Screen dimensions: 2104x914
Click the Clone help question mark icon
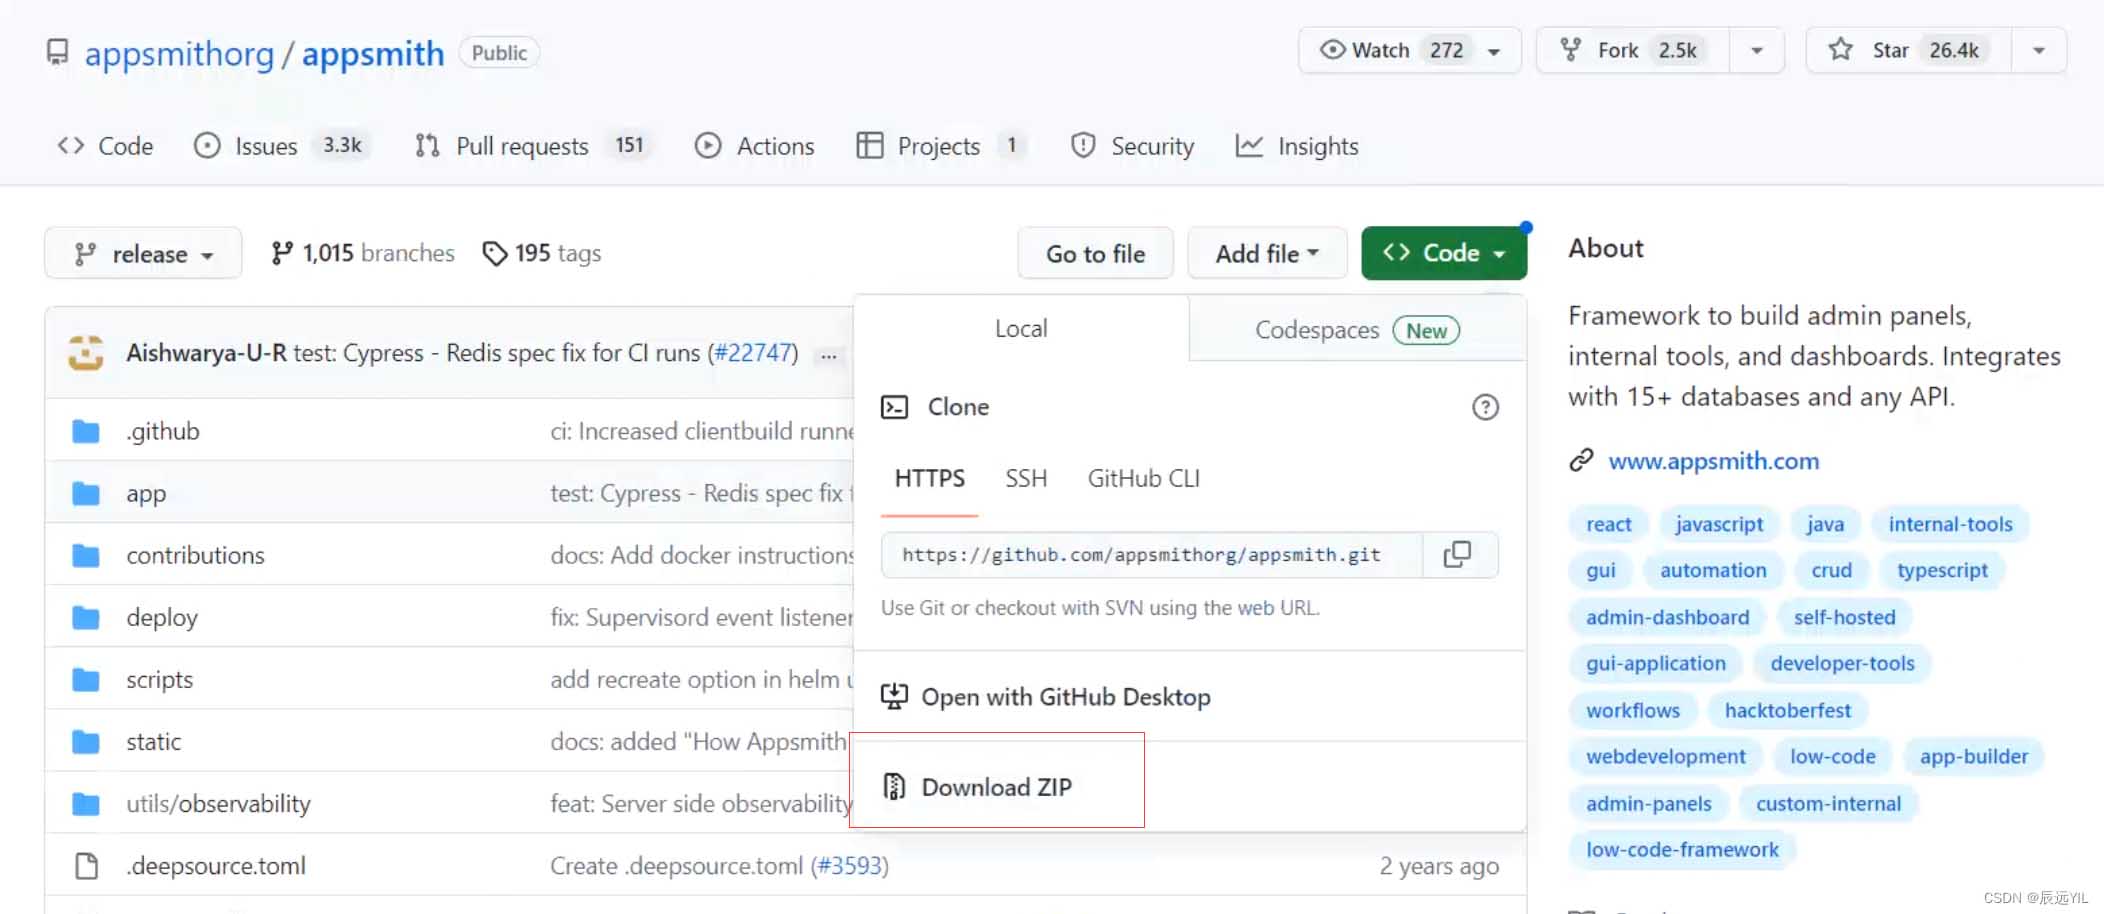tap(1485, 407)
